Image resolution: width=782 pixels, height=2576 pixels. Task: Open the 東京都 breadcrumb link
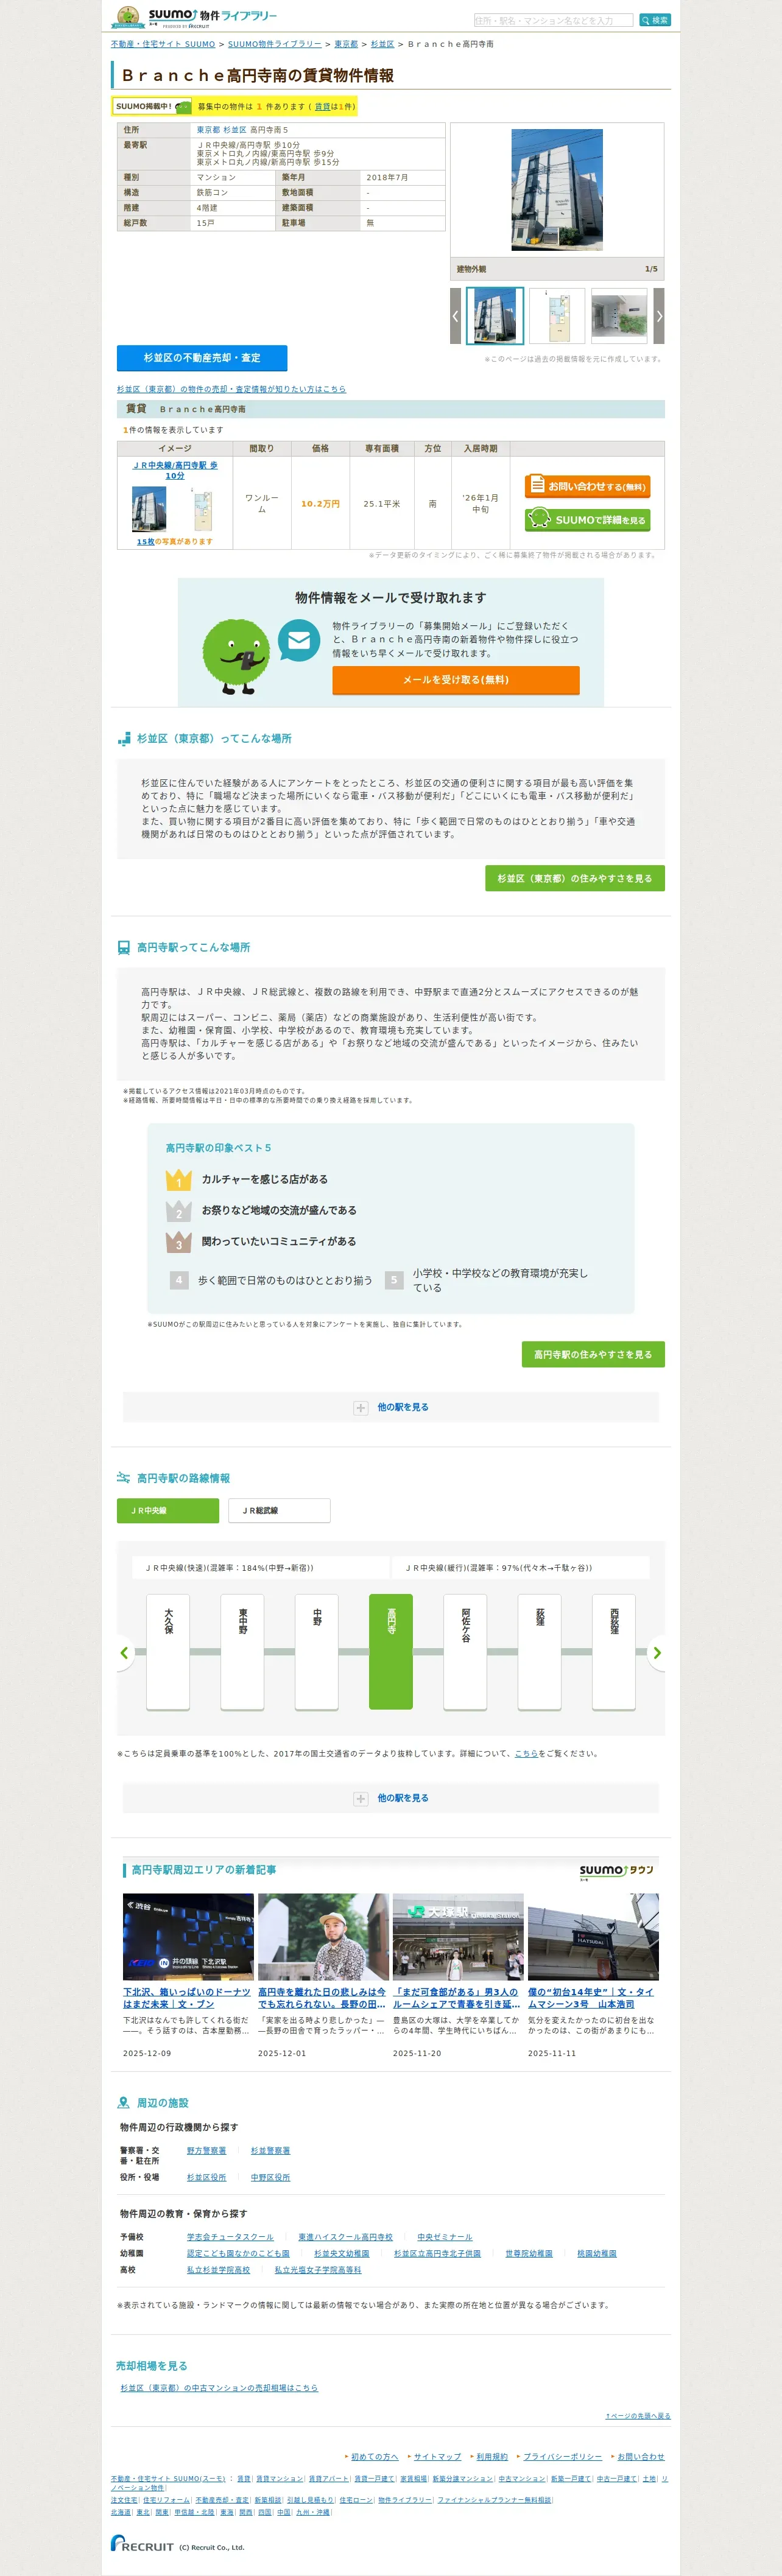point(346,44)
